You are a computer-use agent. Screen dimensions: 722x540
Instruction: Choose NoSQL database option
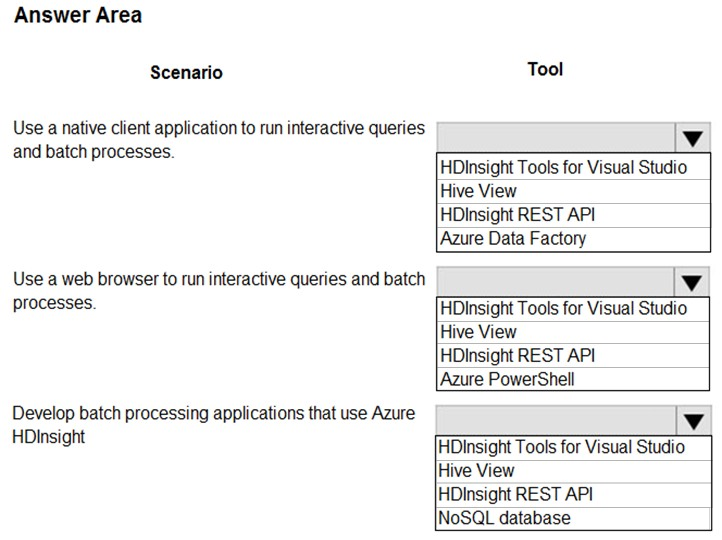tap(573, 518)
